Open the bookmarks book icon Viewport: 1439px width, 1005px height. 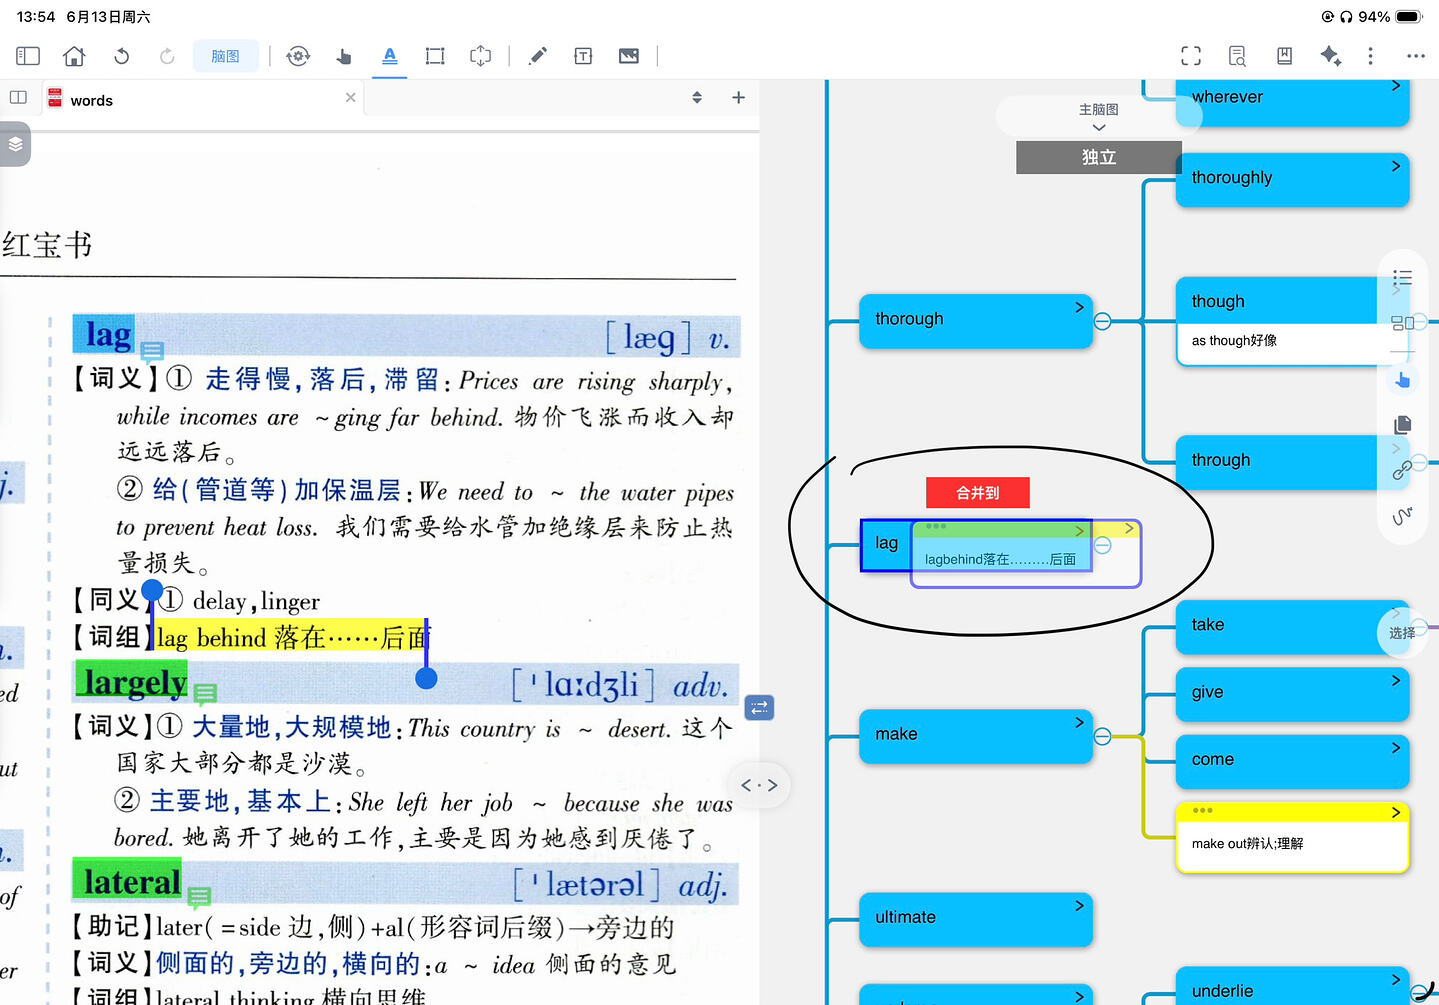pos(1284,56)
